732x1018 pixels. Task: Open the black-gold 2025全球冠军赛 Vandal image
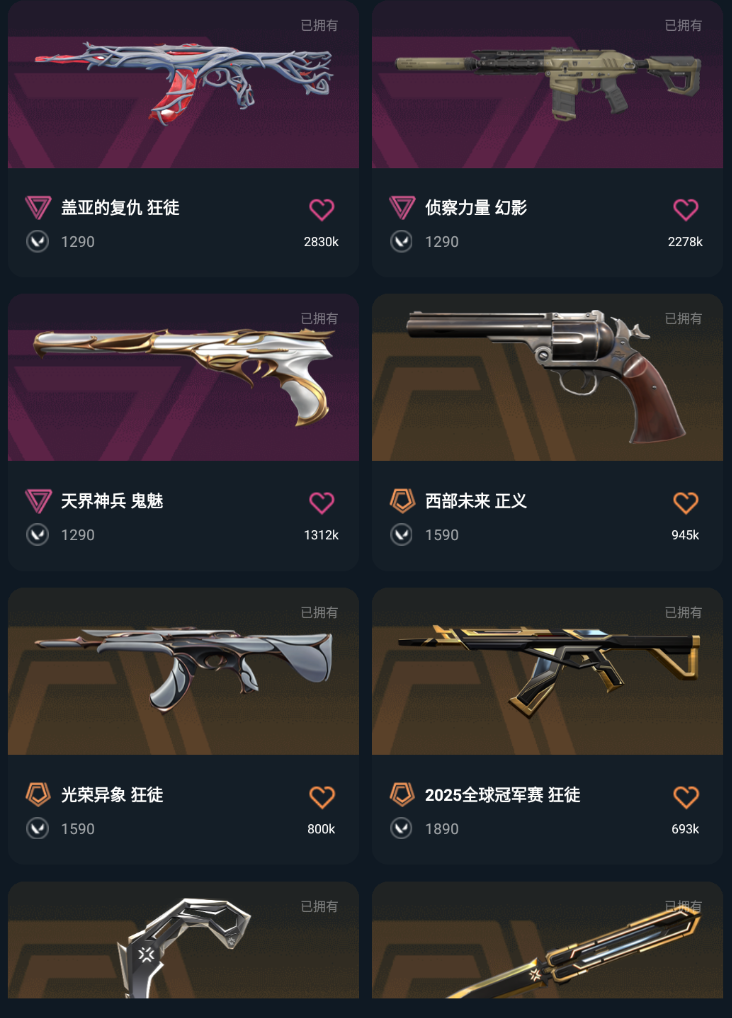pos(547,671)
